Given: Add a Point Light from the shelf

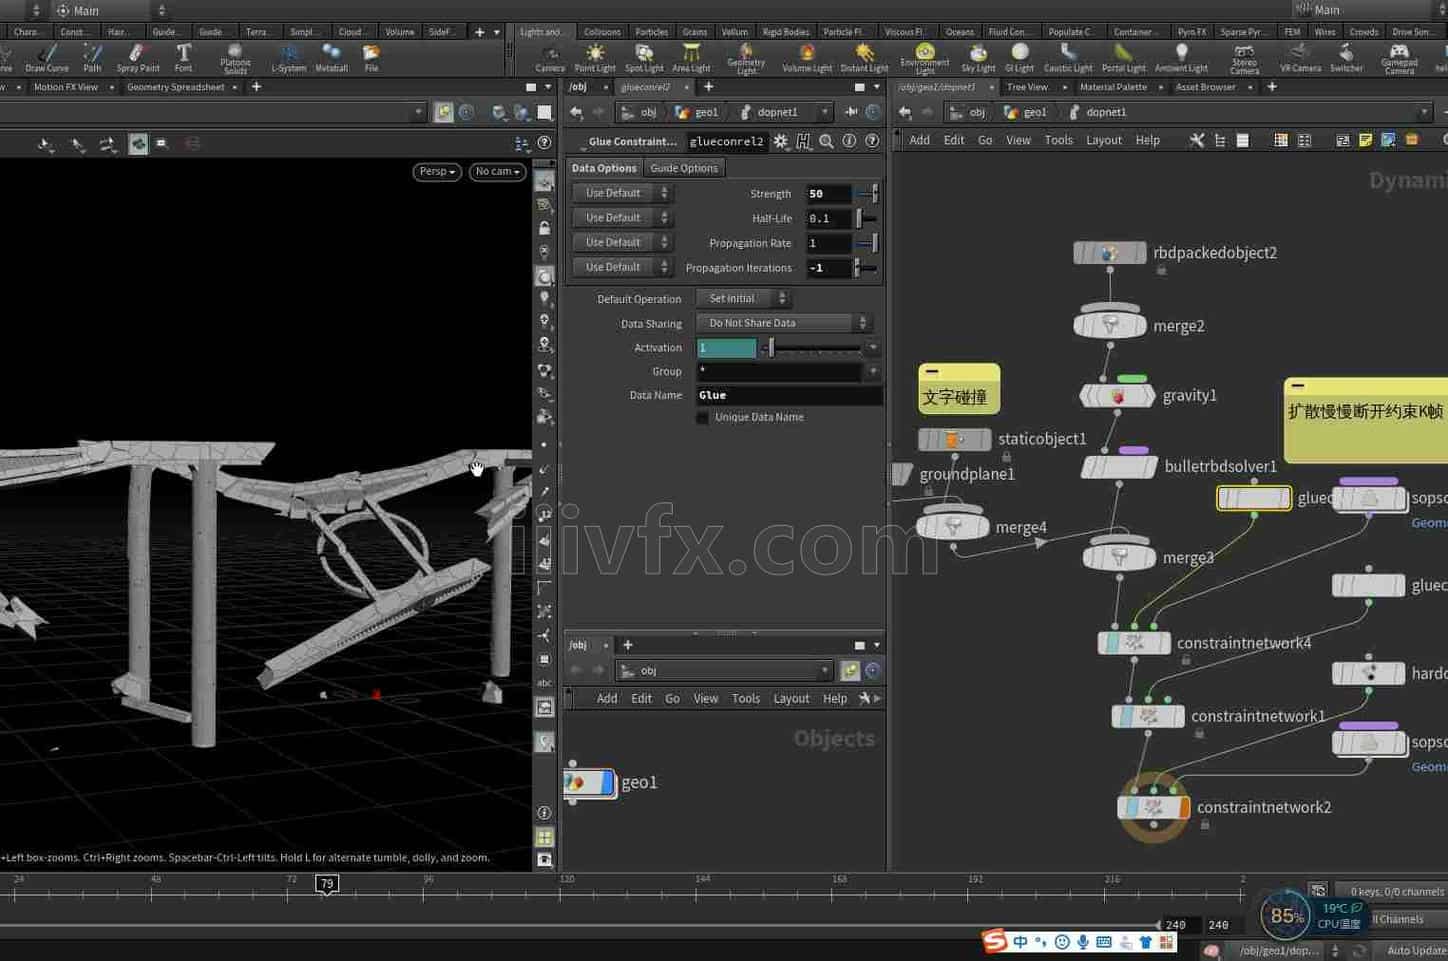Looking at the screenshot, I should [595, 58].
